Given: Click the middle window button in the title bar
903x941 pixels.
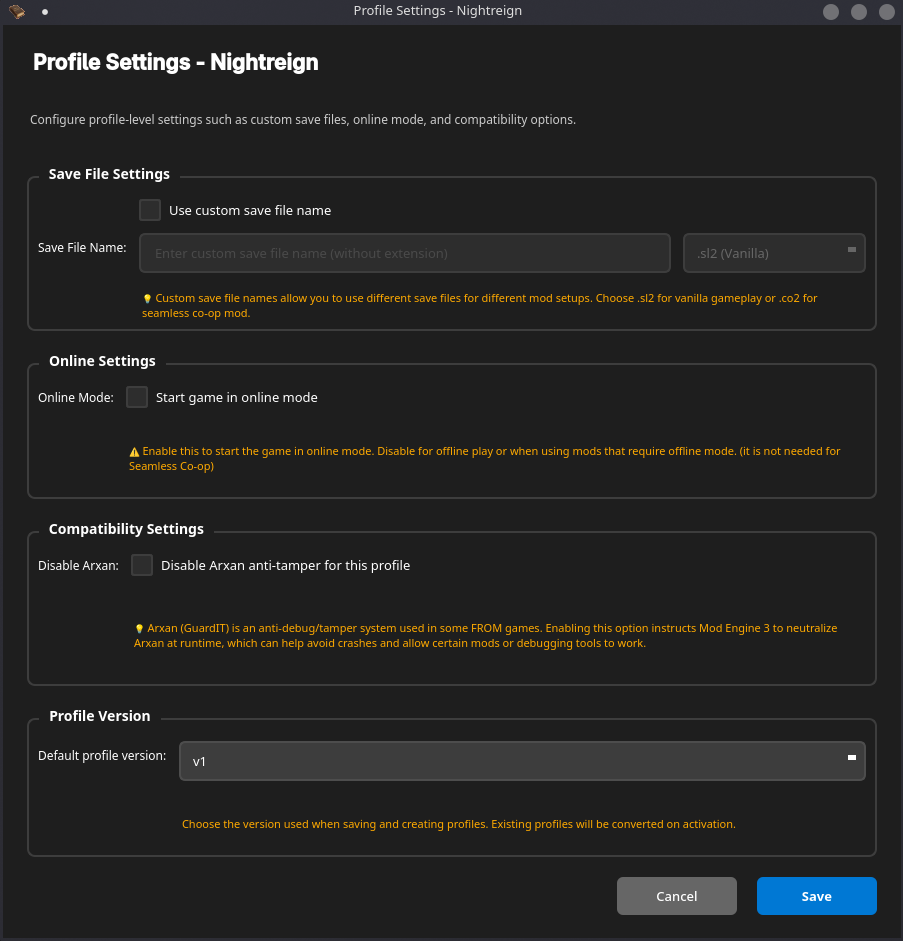Looking at the screenshot, I should (858, 12).
